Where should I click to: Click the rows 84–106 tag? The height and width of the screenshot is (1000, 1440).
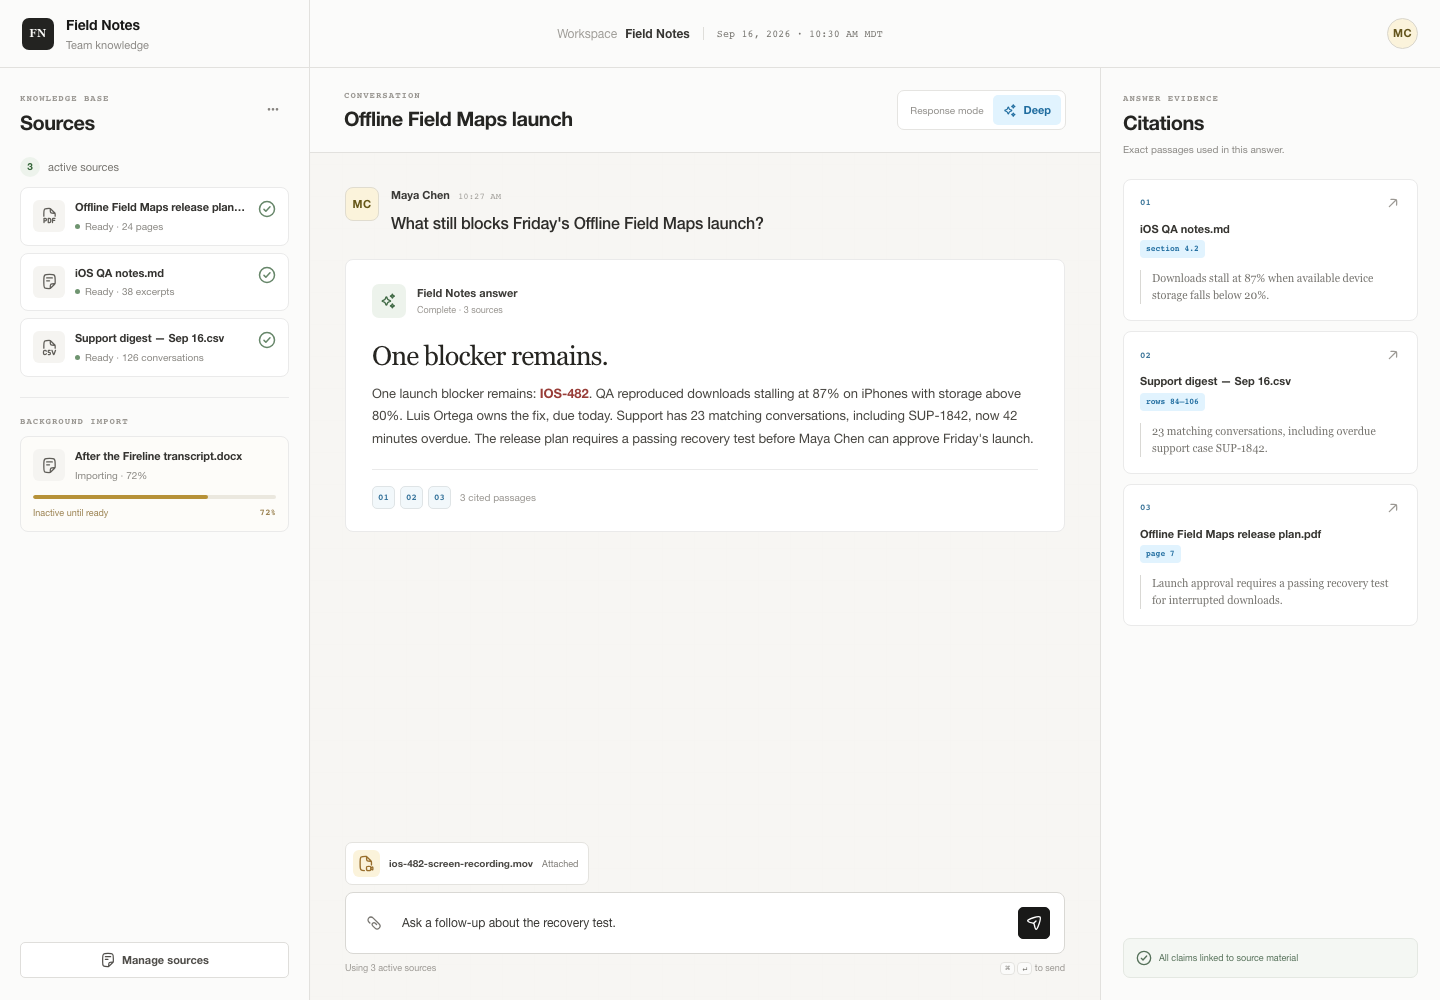(1172, 402)
